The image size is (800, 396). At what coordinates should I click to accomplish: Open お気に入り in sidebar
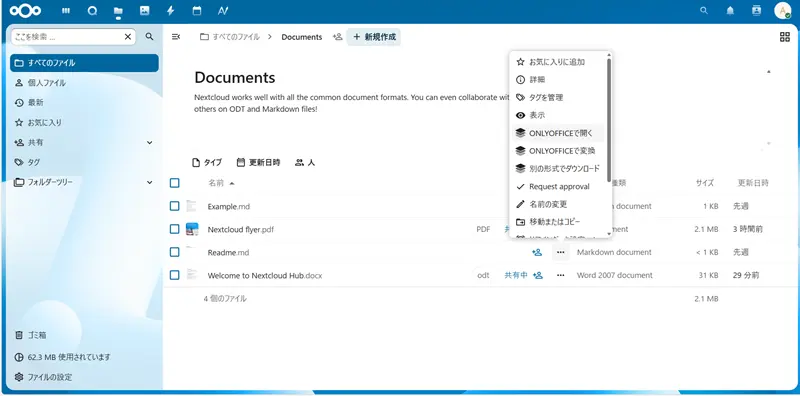click(84, 122)
